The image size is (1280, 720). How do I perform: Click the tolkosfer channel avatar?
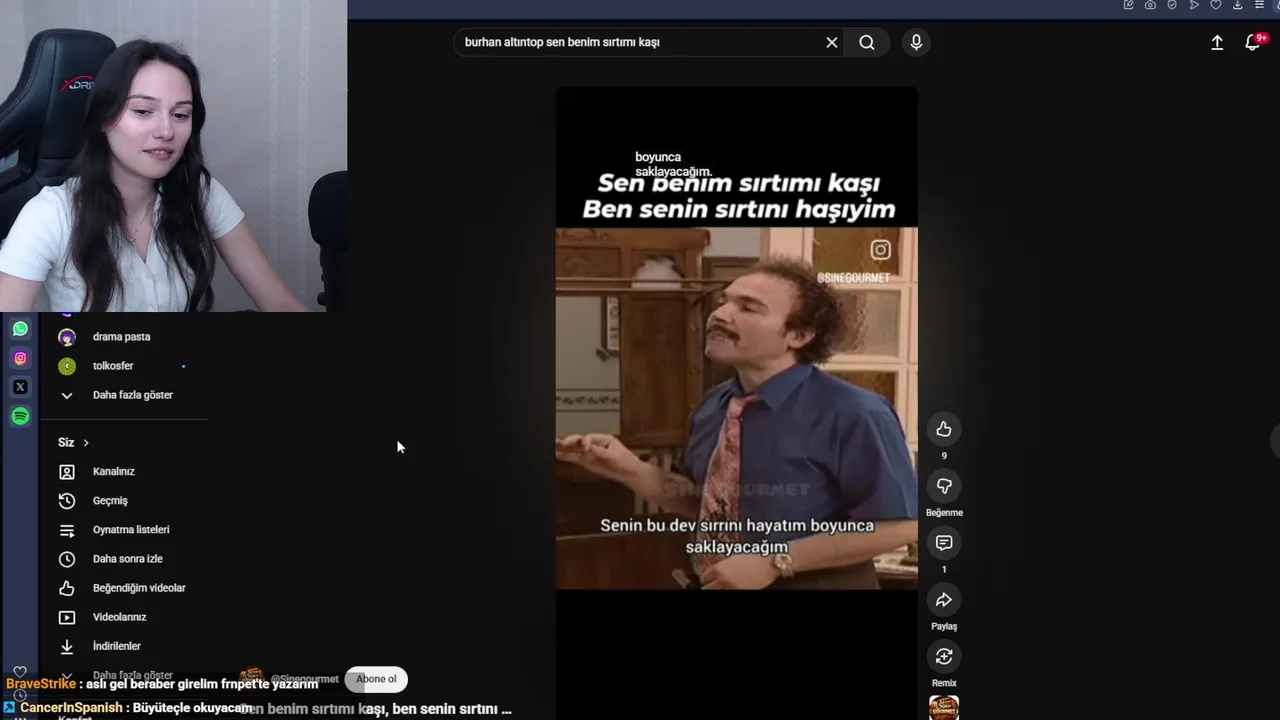pyautogui.click(x=67, y=366)
